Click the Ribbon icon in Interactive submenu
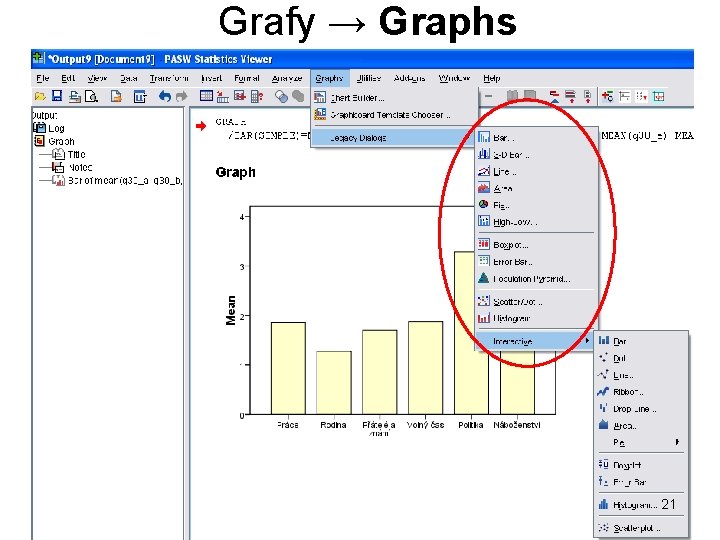The height and width of the screenshot is (540, 720). (x=603, y=392)
